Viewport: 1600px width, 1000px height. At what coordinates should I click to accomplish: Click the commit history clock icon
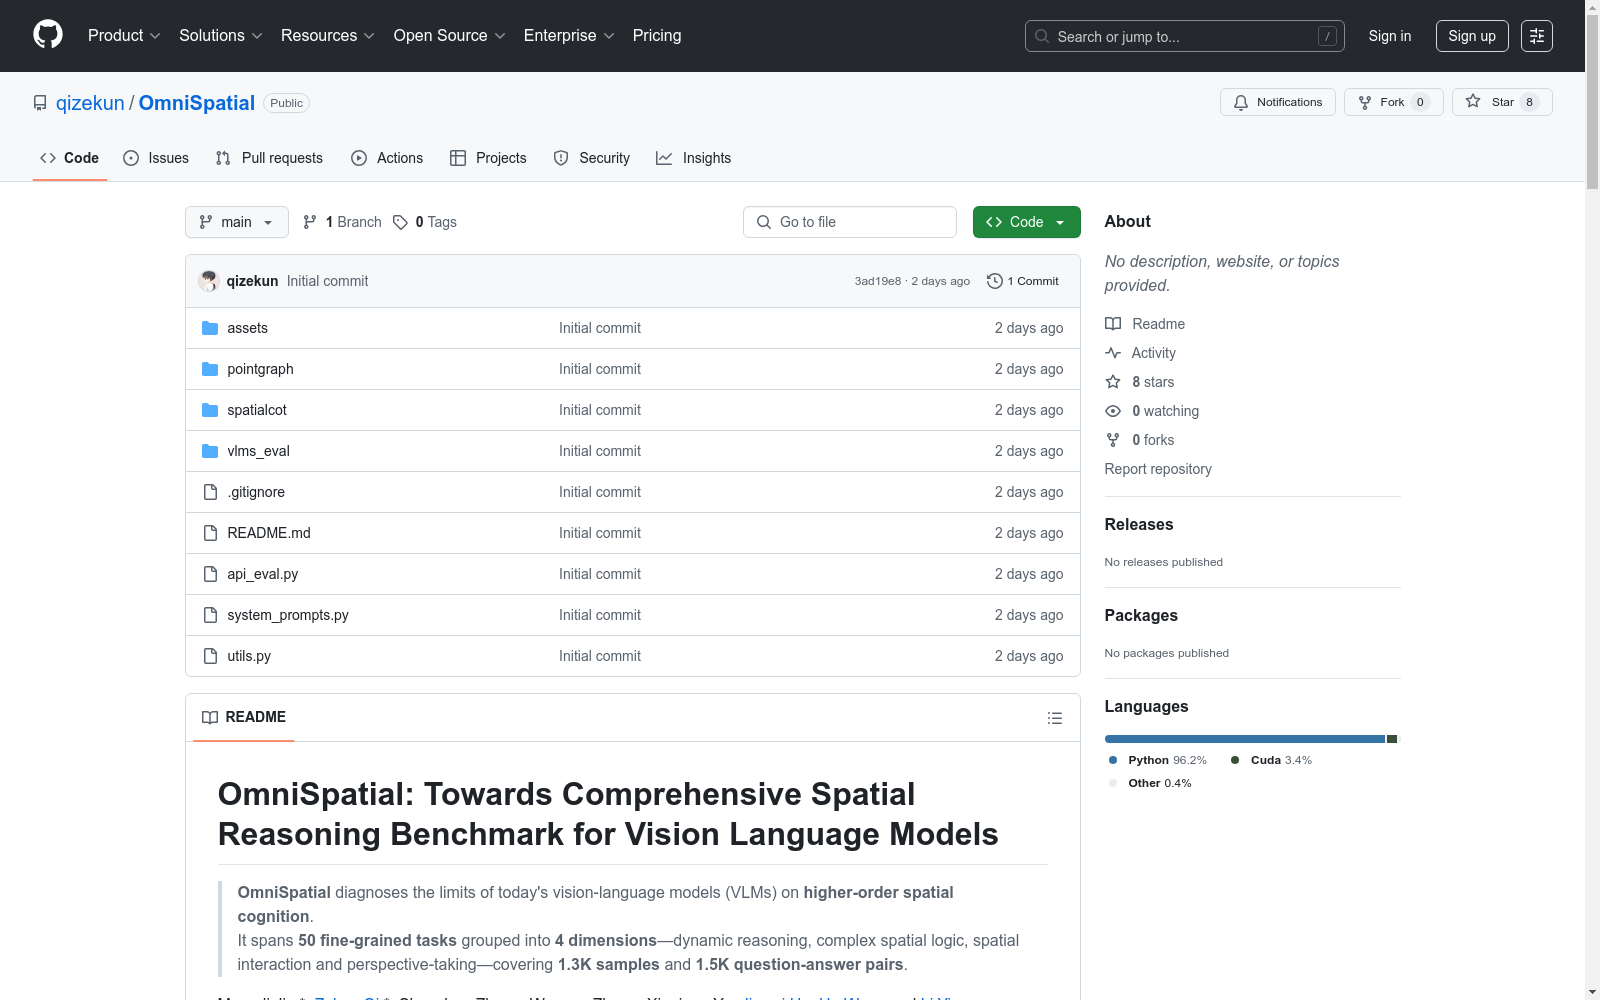coord(994,281)
